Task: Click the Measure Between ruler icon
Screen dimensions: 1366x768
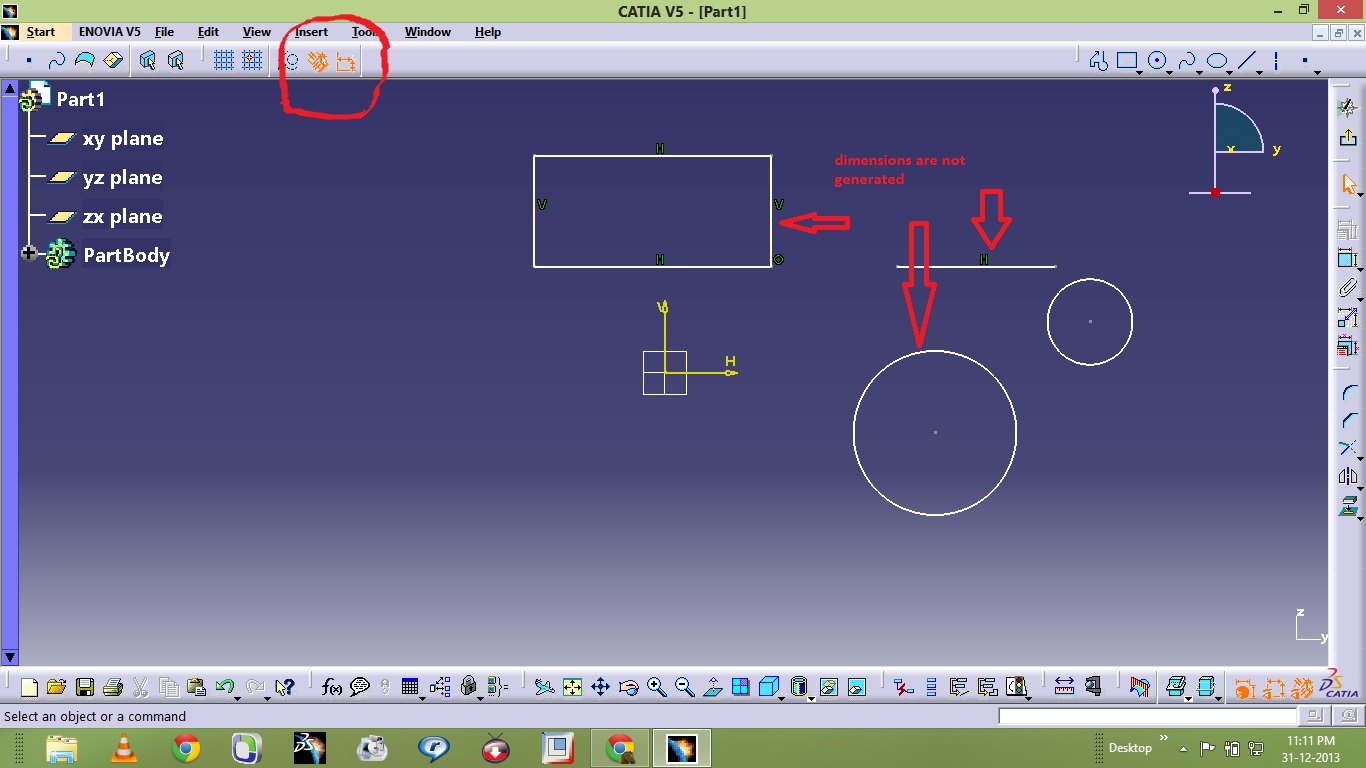Action: [1064, 687]
